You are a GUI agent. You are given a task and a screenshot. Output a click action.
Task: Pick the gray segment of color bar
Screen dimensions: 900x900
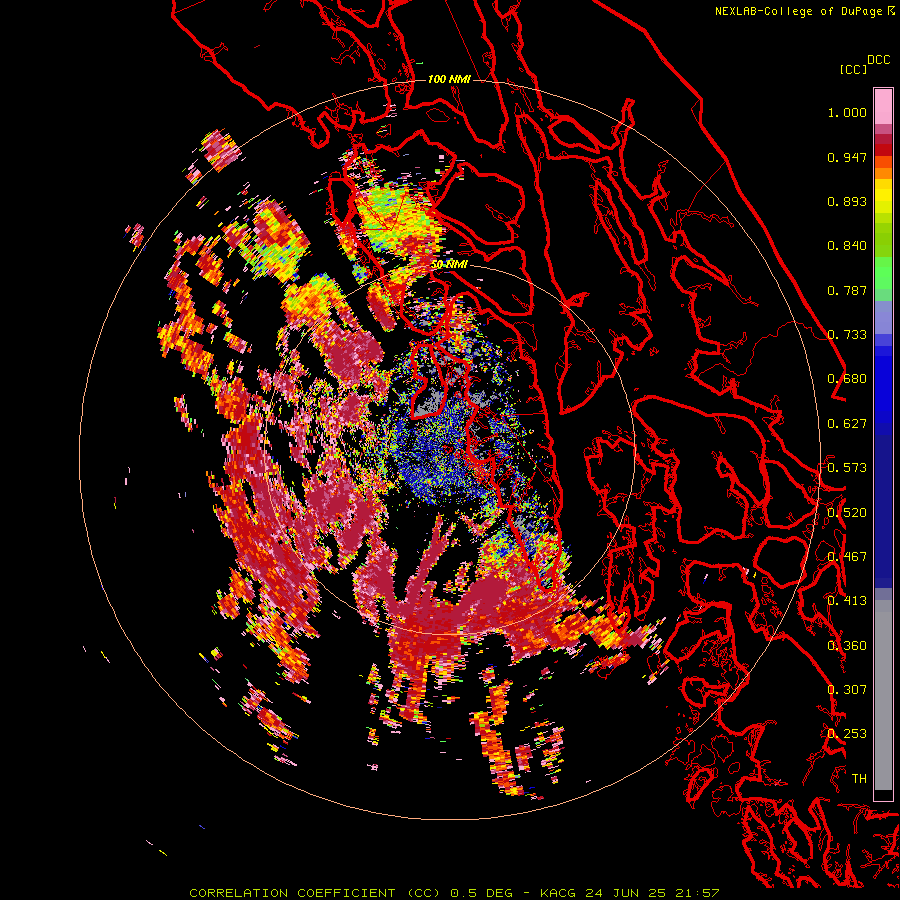[883, 695]
